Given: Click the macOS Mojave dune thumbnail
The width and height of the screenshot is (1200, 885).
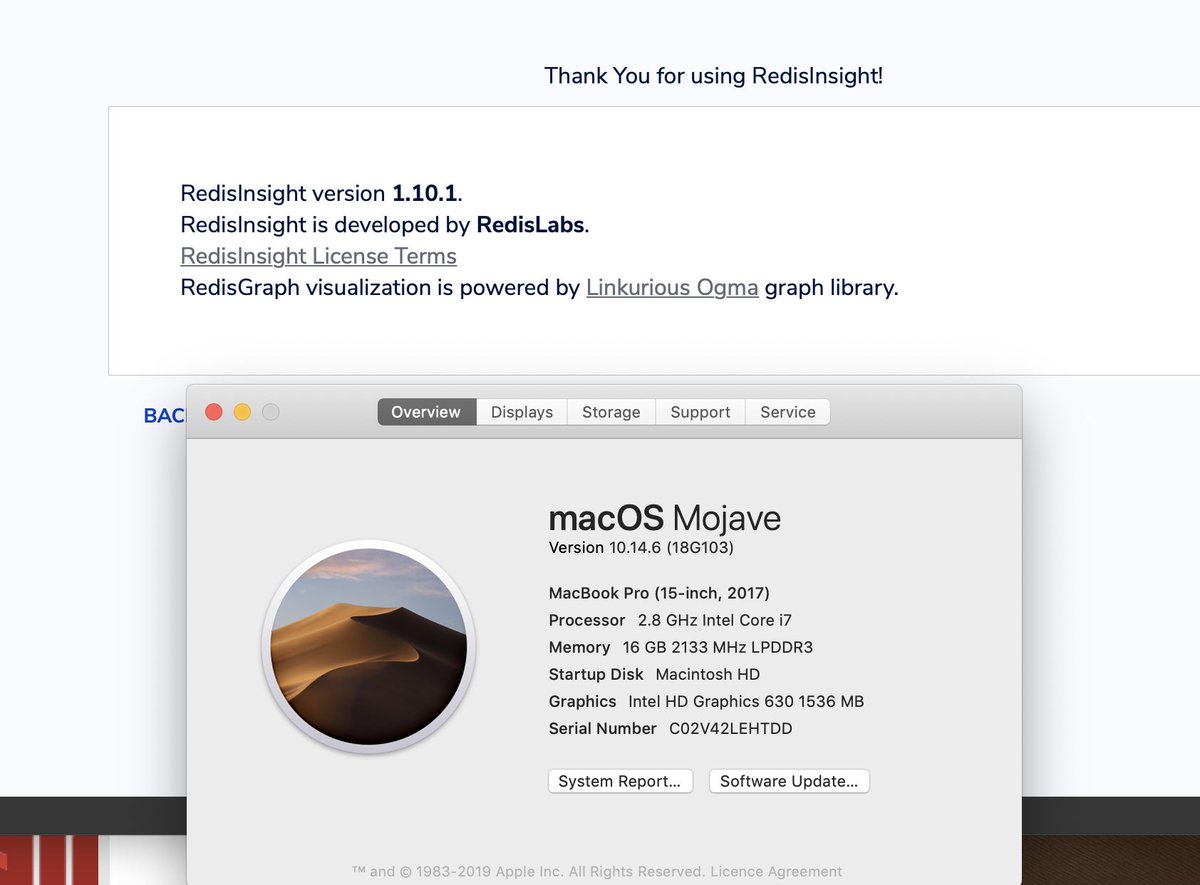Looking at the screenshot, I should point(369,647).
